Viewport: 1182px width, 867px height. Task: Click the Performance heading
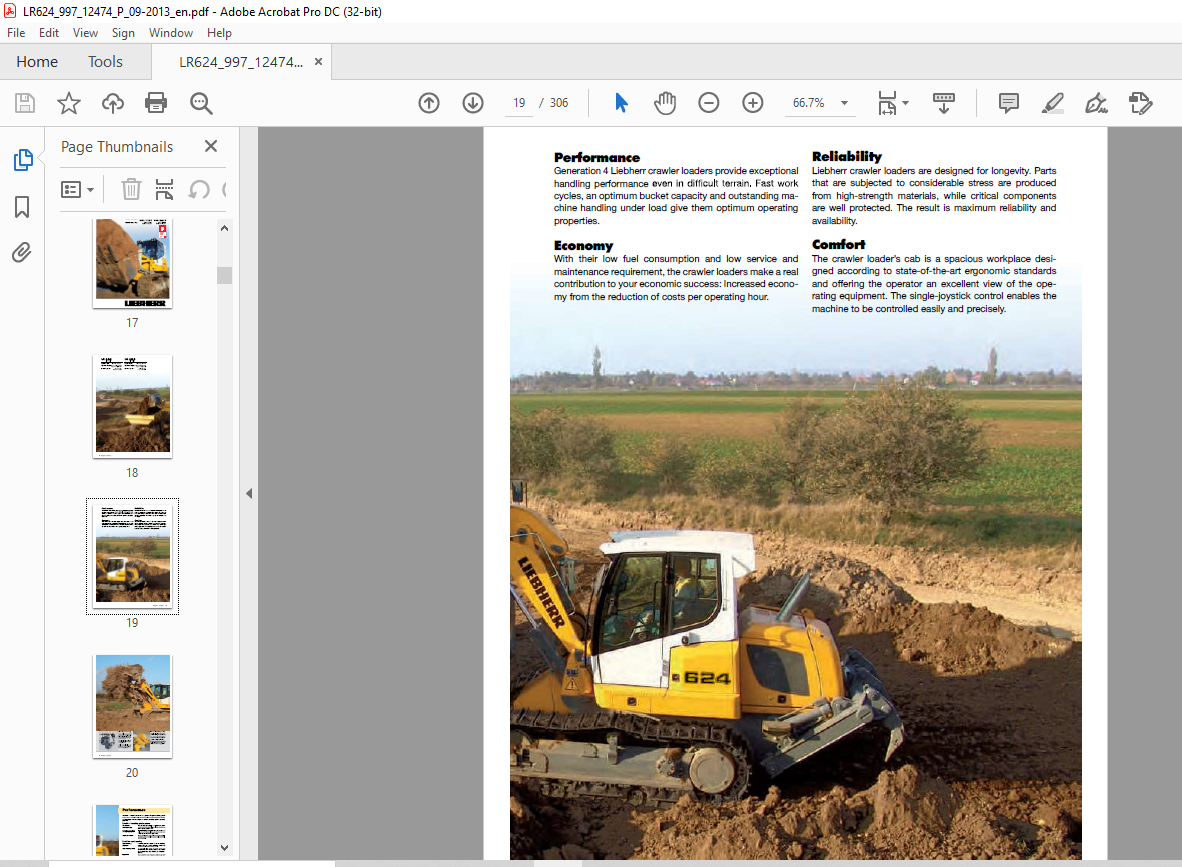click(597, 158)
